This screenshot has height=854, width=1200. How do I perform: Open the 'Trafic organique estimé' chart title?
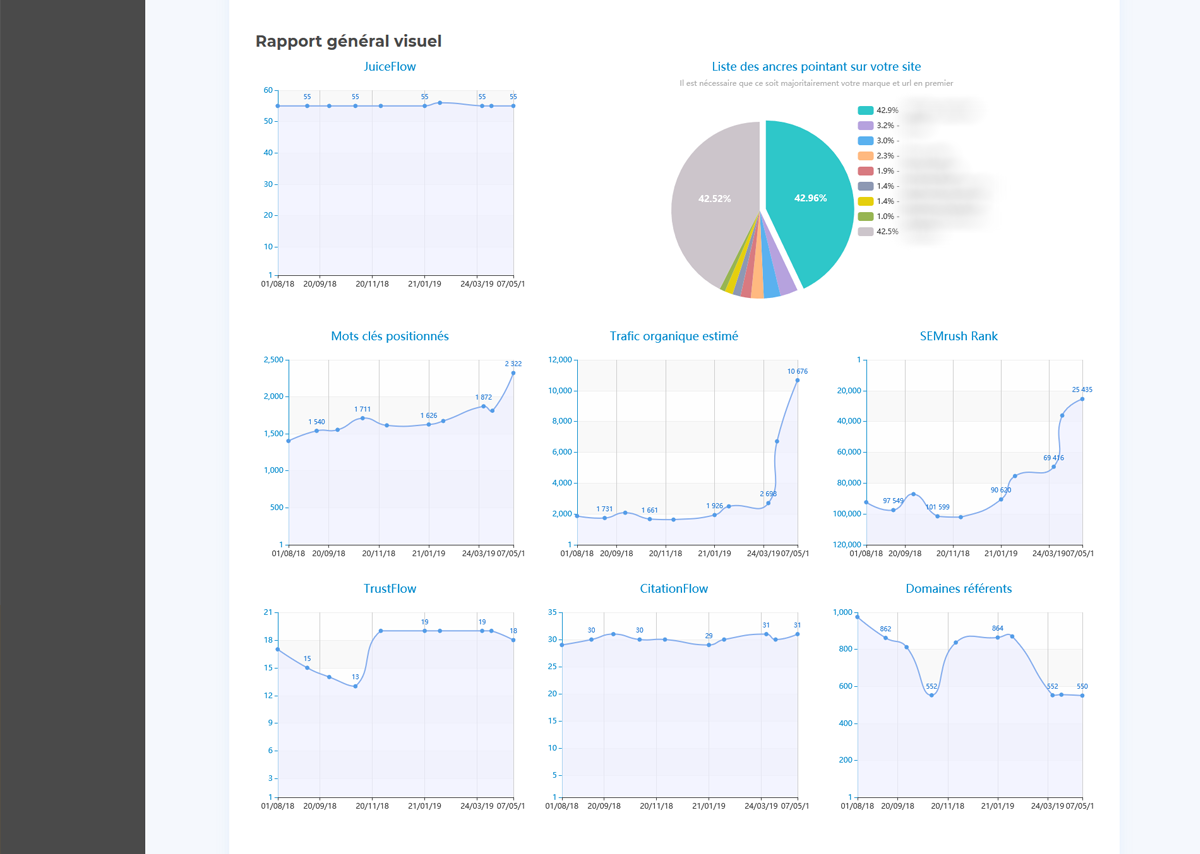(674, 337)
